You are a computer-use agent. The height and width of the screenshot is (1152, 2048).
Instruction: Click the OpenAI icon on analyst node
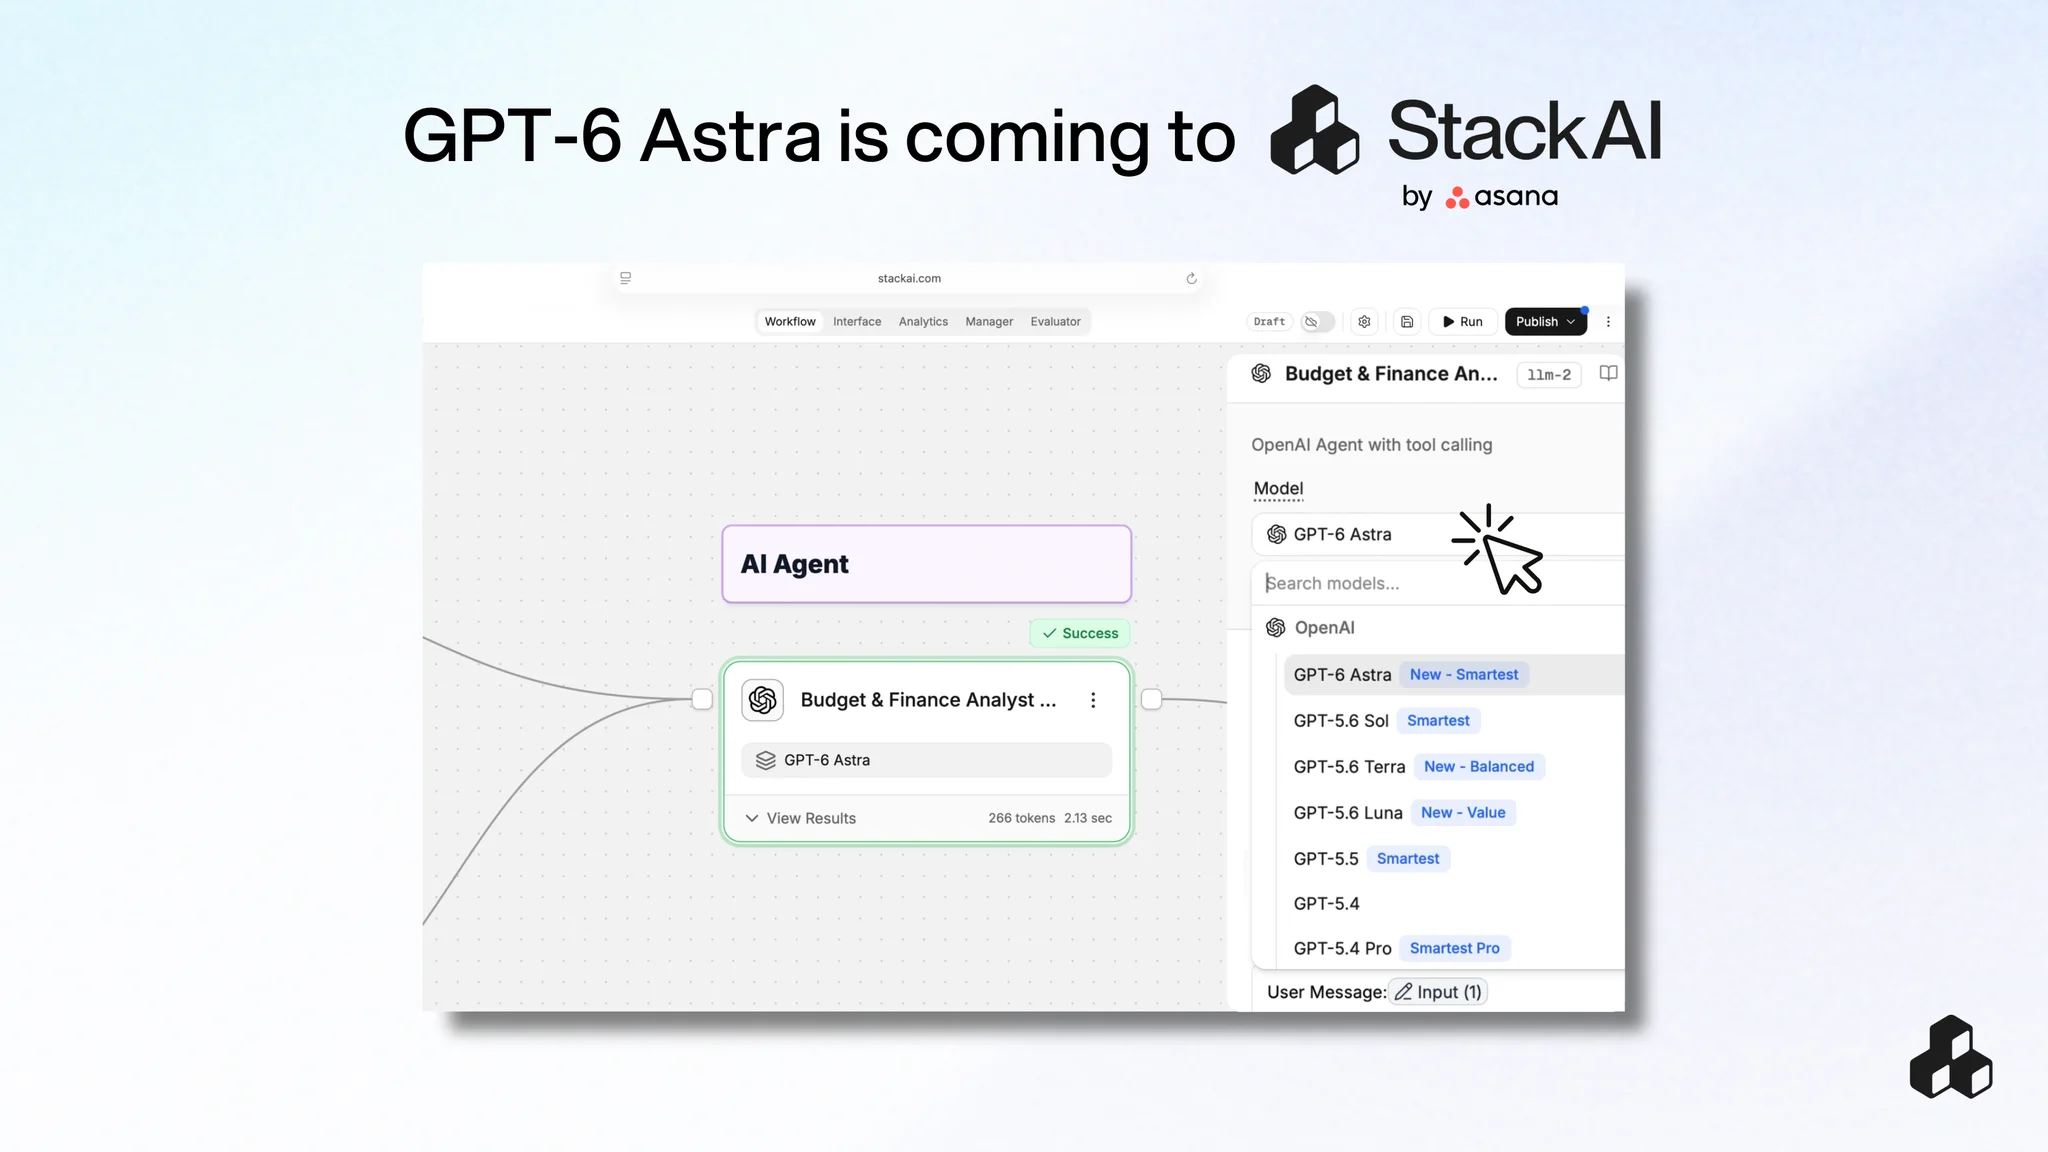pos(763,700)
